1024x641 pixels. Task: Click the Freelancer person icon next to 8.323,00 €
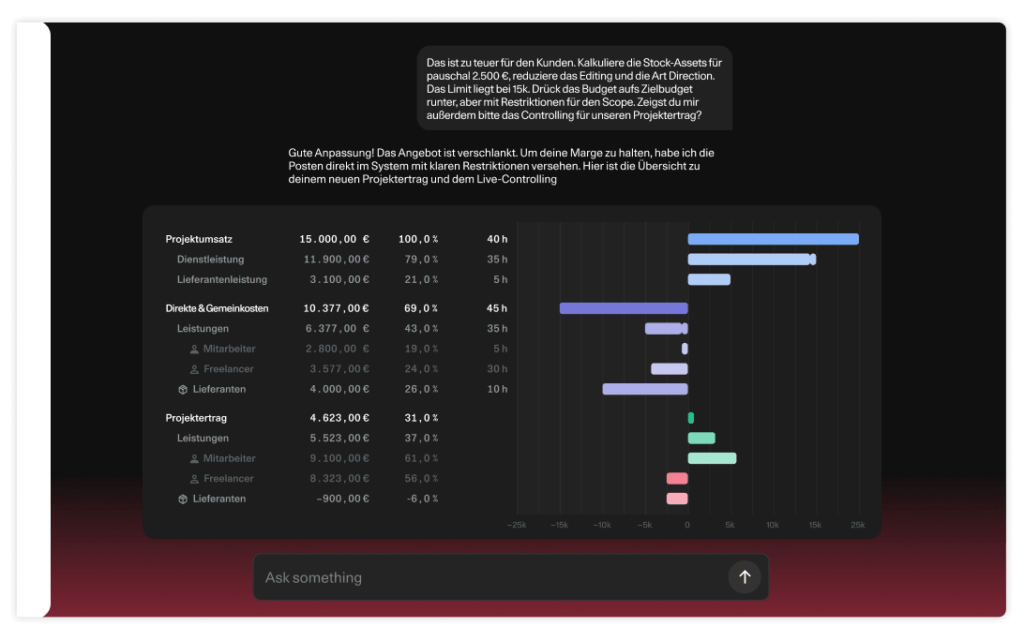point(194,479)
